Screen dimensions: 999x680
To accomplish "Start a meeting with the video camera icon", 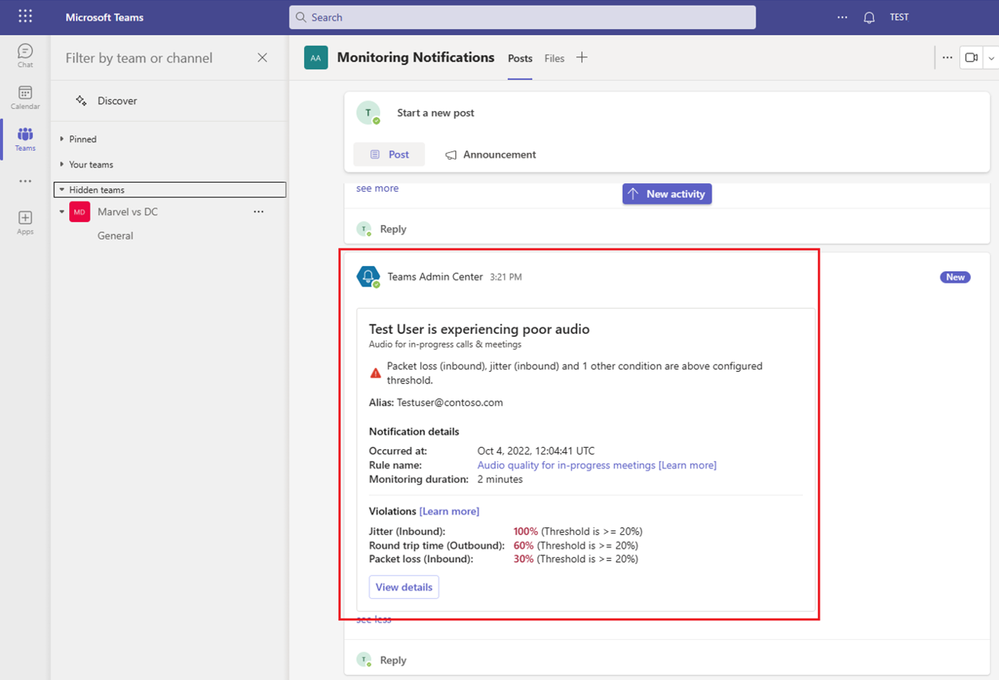I will pos(970,57).
